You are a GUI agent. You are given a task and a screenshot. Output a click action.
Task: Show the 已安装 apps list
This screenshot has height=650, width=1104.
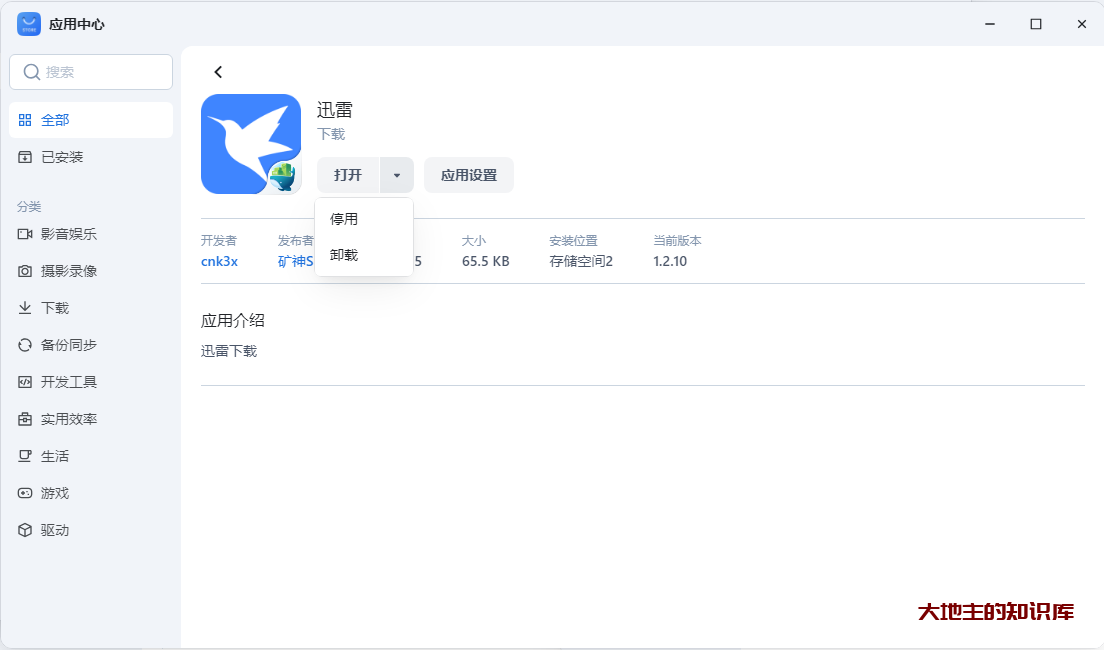click(x=91, y=157)
